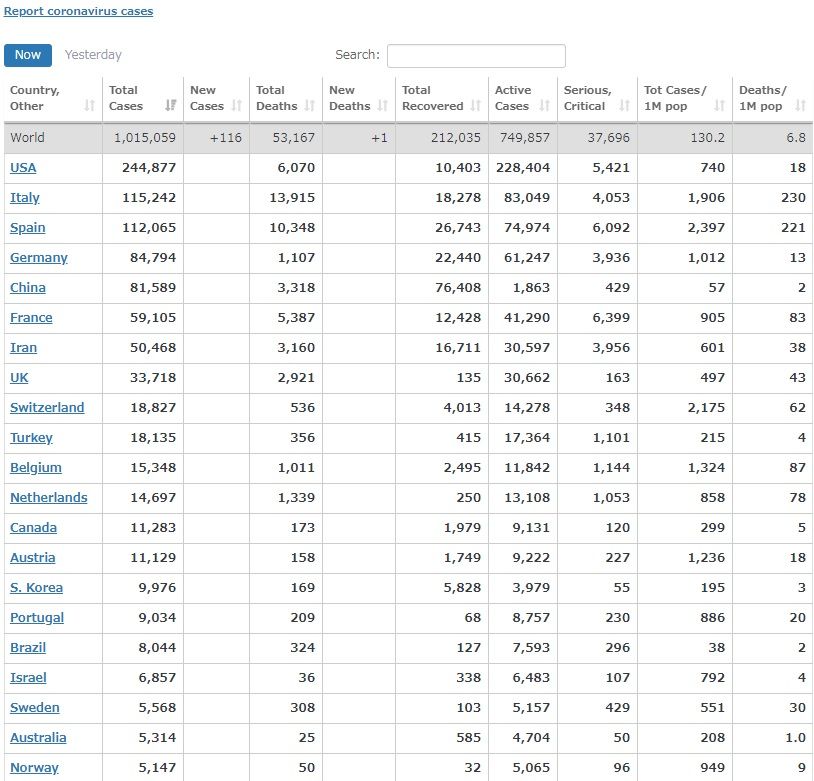Sort table by Total Cases sort icon
This screenshot has width=814, height=781.
(x=170, y=106)
